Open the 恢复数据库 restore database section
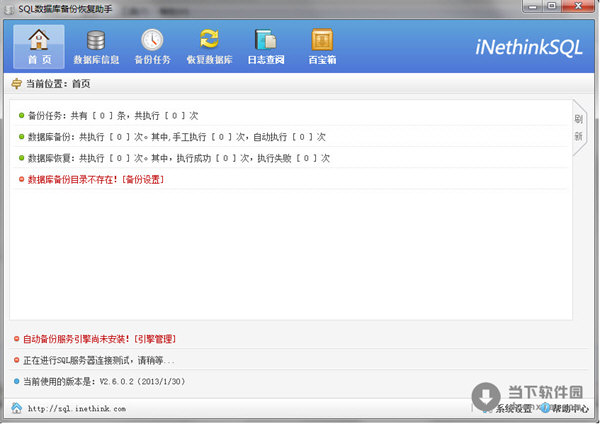Image resolution: width=600 pixels, height=424 pixels. coord(209,47)
